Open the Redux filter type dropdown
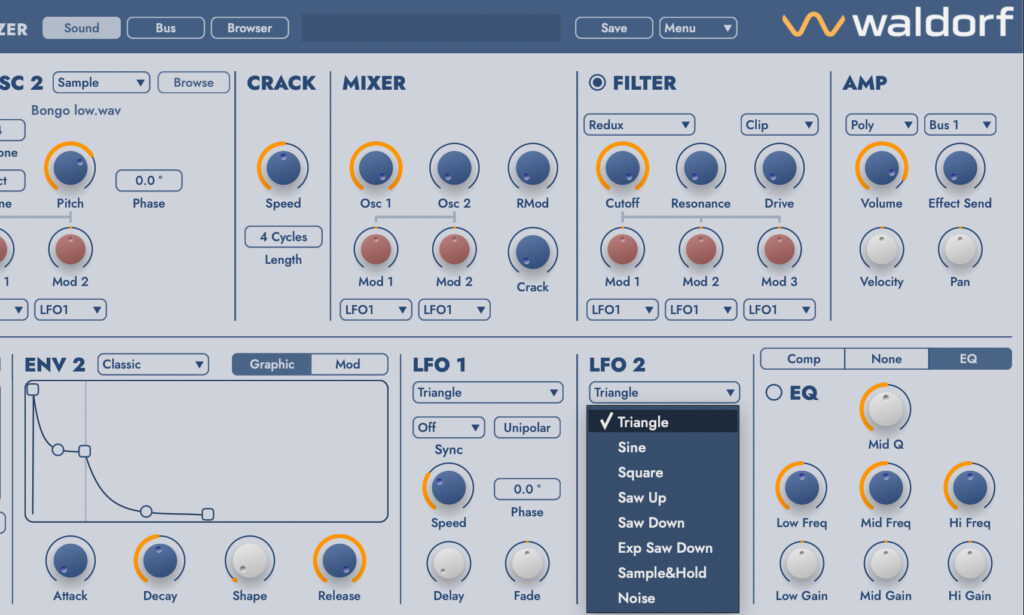This screenshot has width=1024, height=615. (639, 125)
